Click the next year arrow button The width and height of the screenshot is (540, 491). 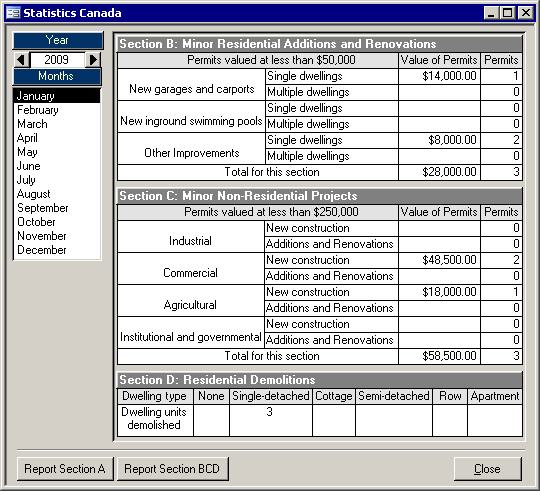point(93,60)
